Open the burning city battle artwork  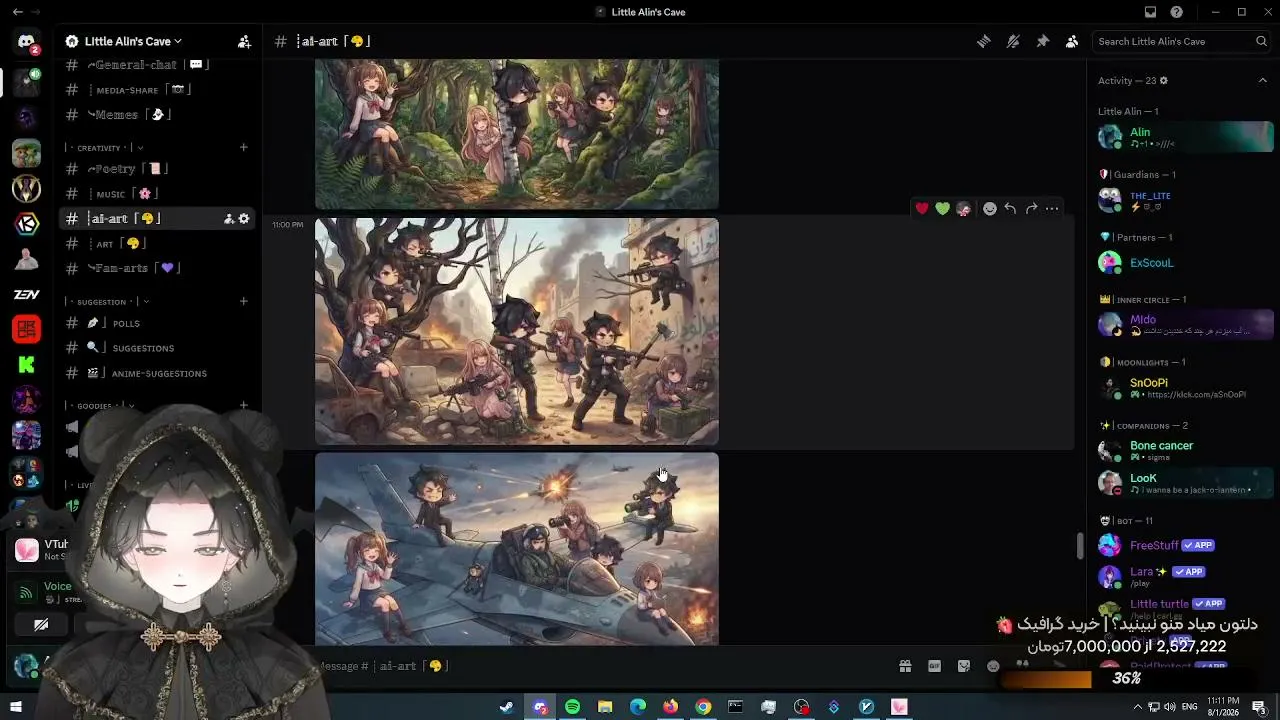517,332
